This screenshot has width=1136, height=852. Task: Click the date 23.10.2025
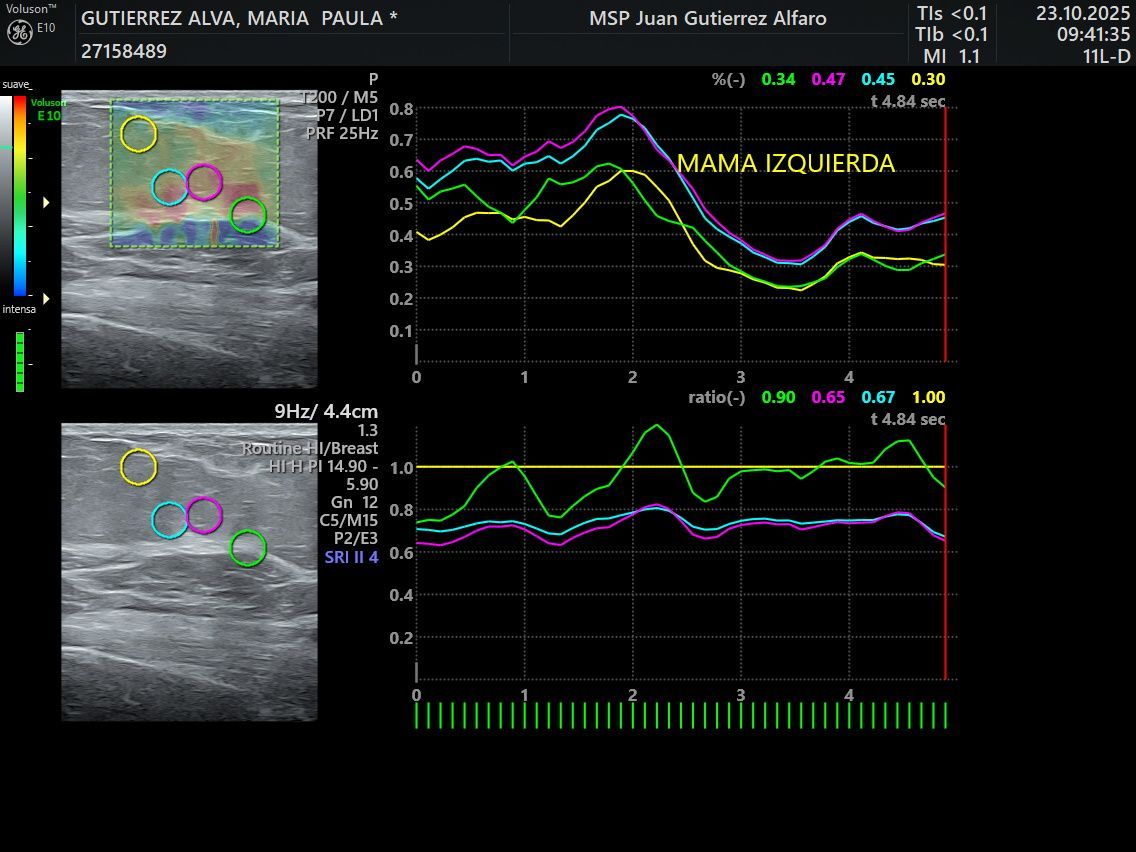click(x=1082, y=13)
